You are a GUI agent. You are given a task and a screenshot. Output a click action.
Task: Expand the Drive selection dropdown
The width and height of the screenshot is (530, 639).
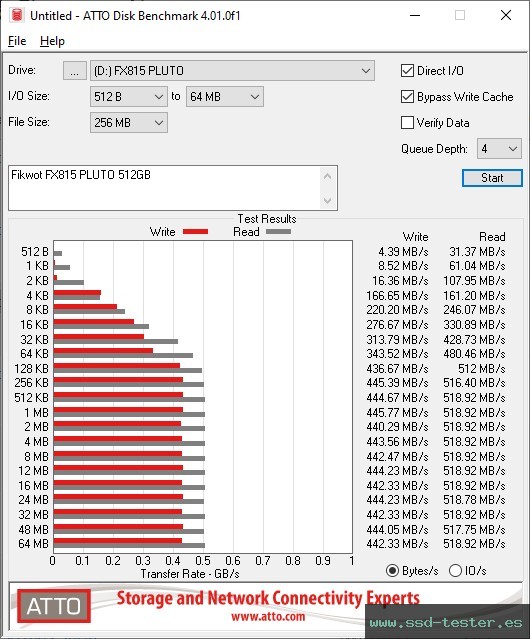tap(232, 71)
